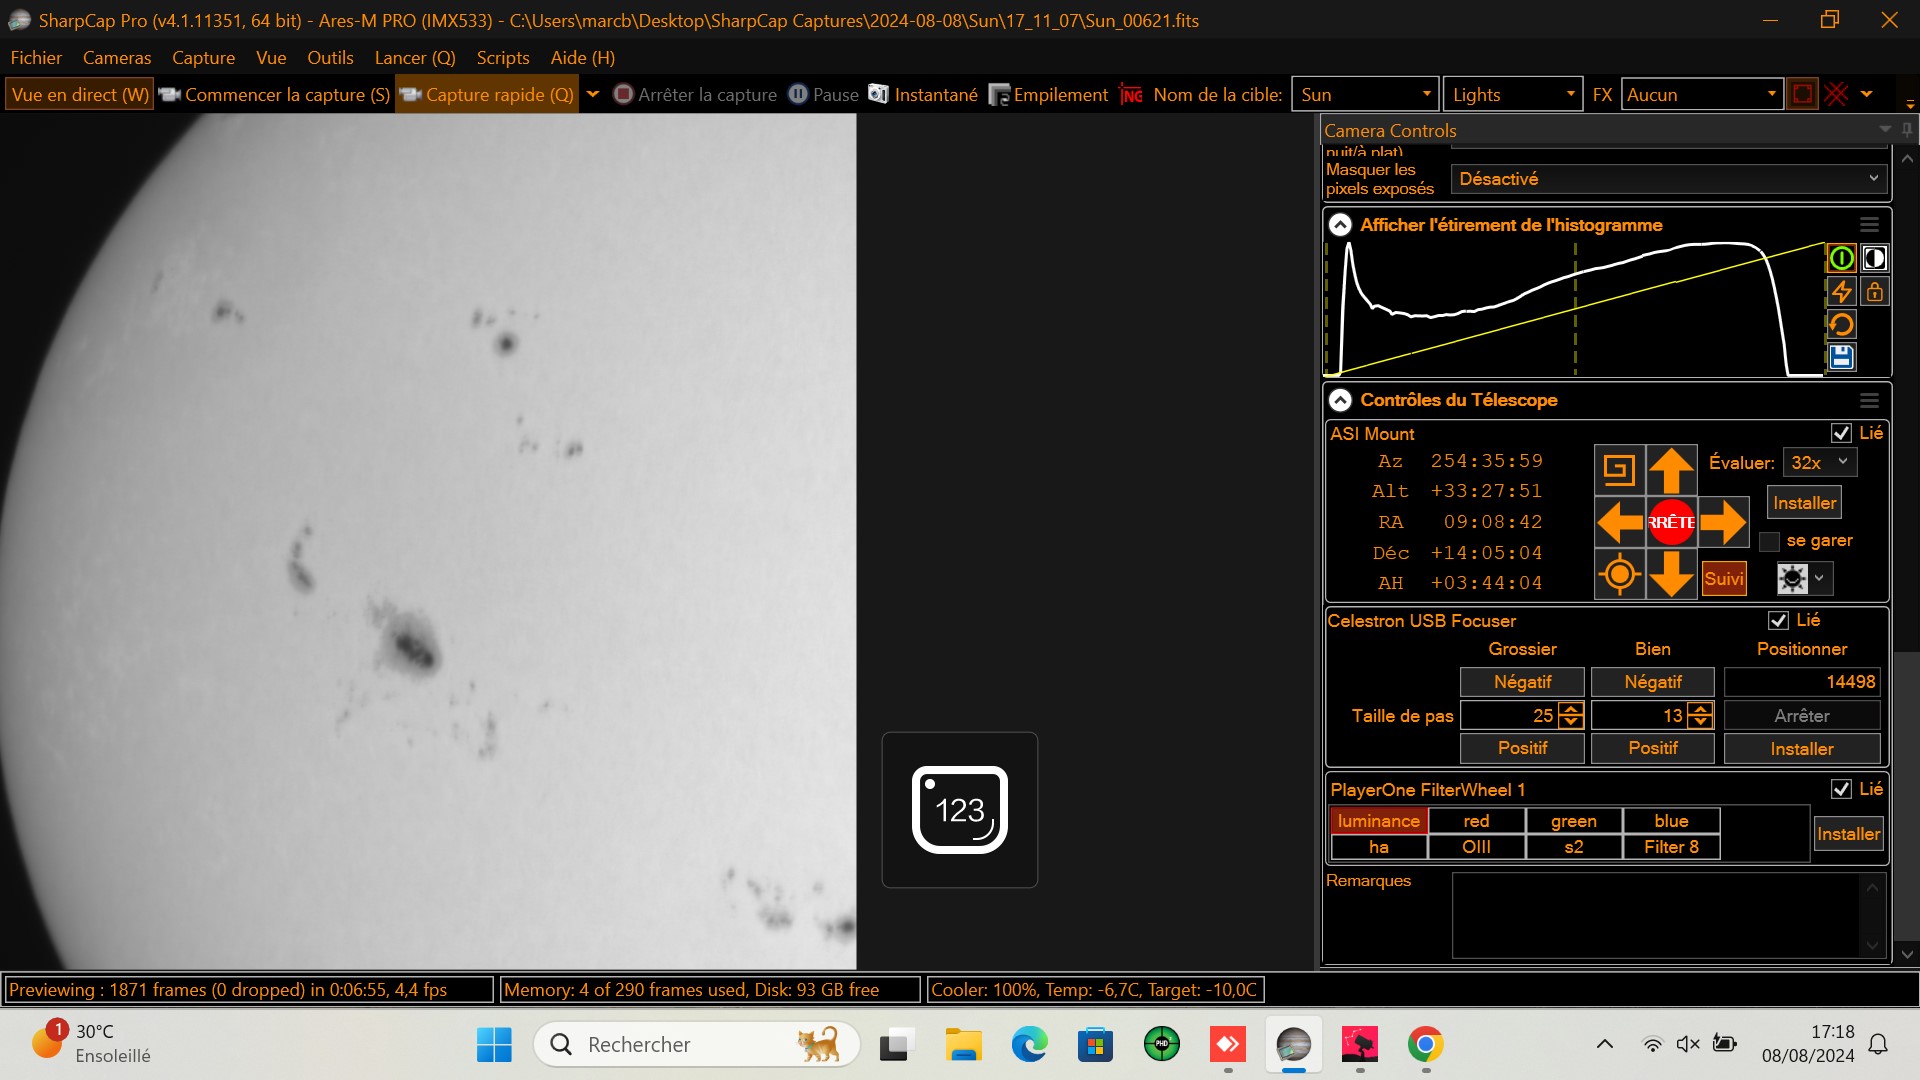This screenshot has height=1080, width=1920.
Task: Slew the mount right with the right arrow
Action: [x=1723, y=522]
